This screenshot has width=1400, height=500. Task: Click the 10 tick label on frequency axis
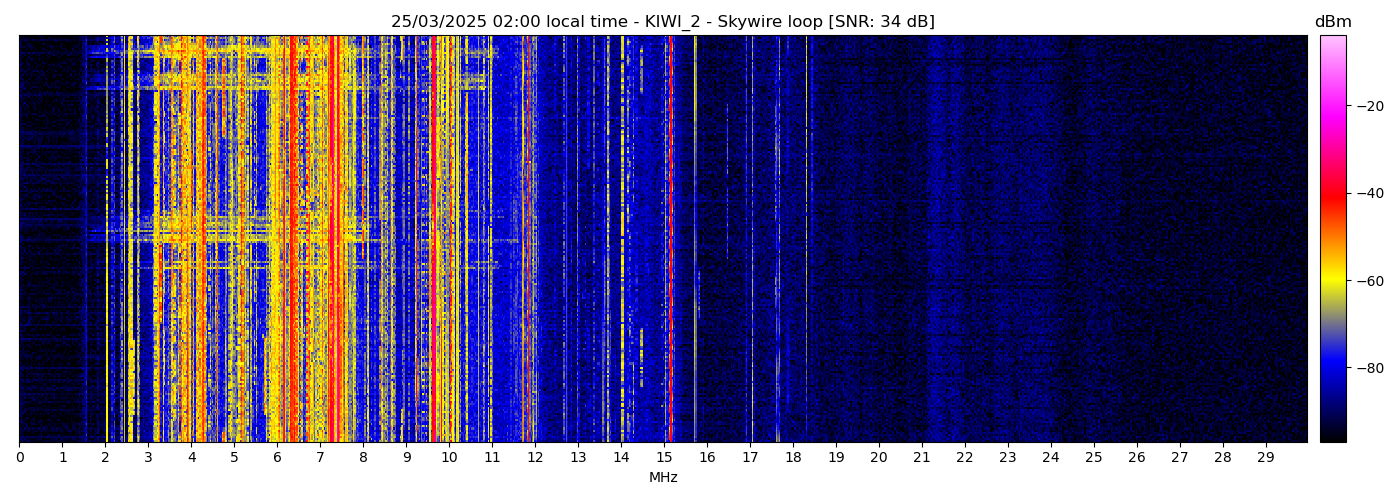[x=449, y=458]
